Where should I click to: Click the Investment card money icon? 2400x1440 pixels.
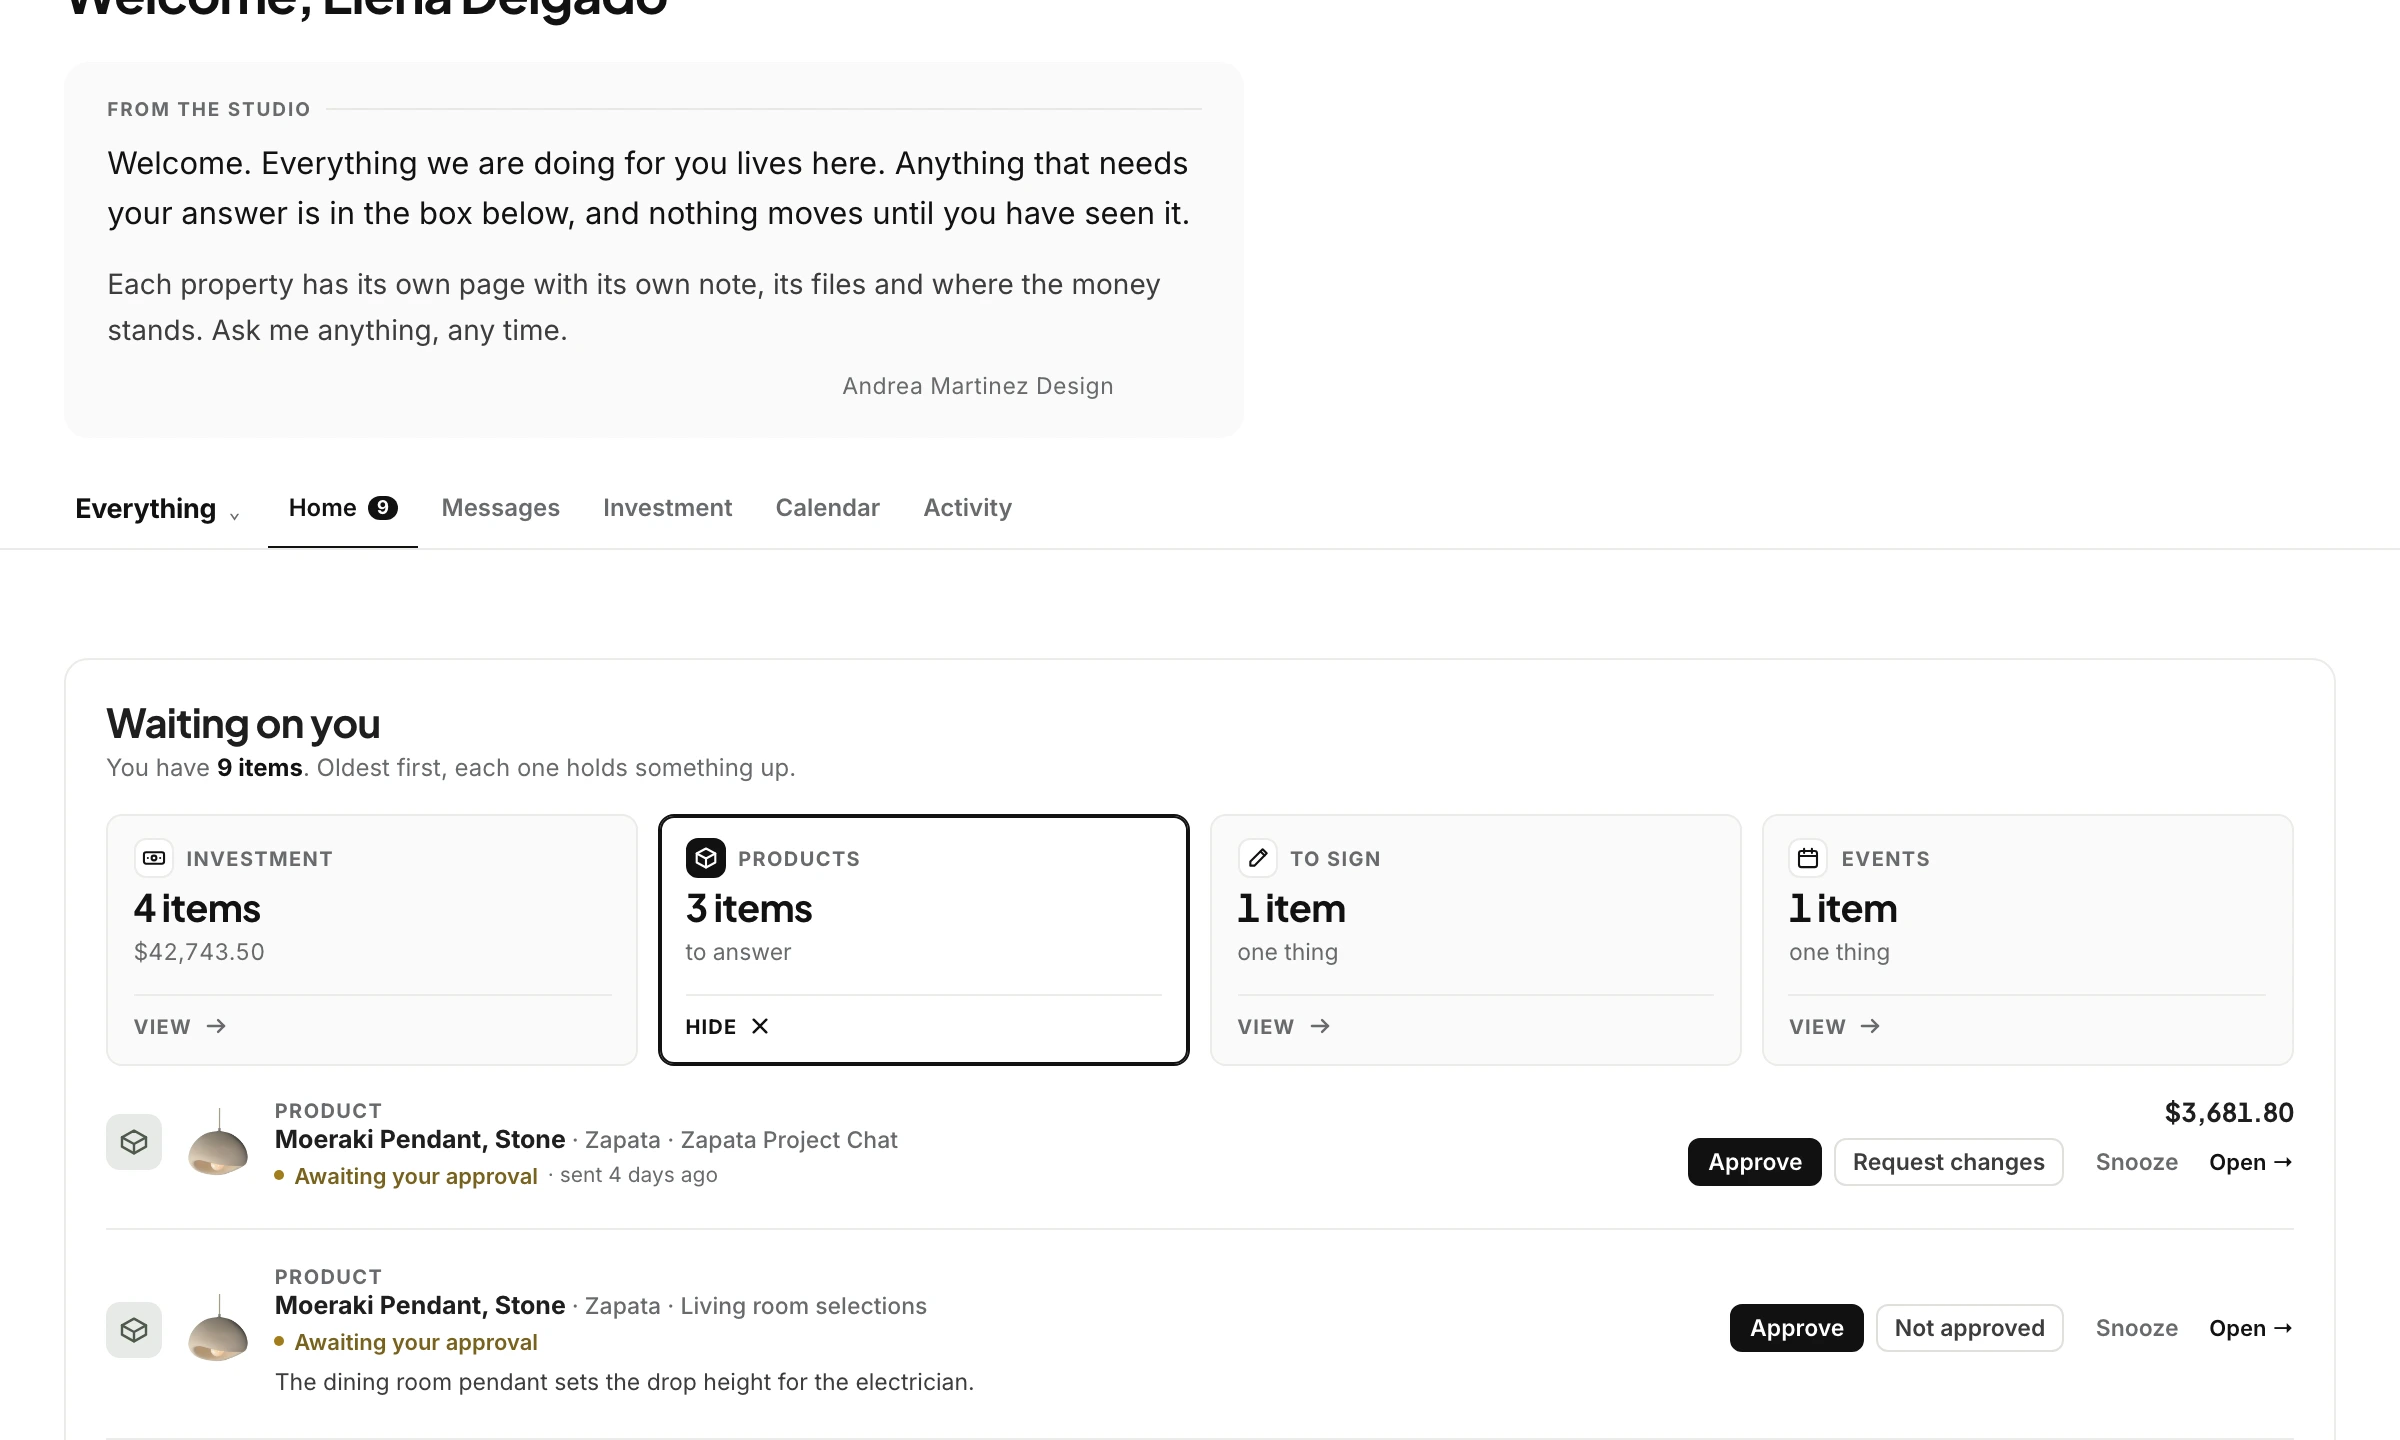coord(154,858)
